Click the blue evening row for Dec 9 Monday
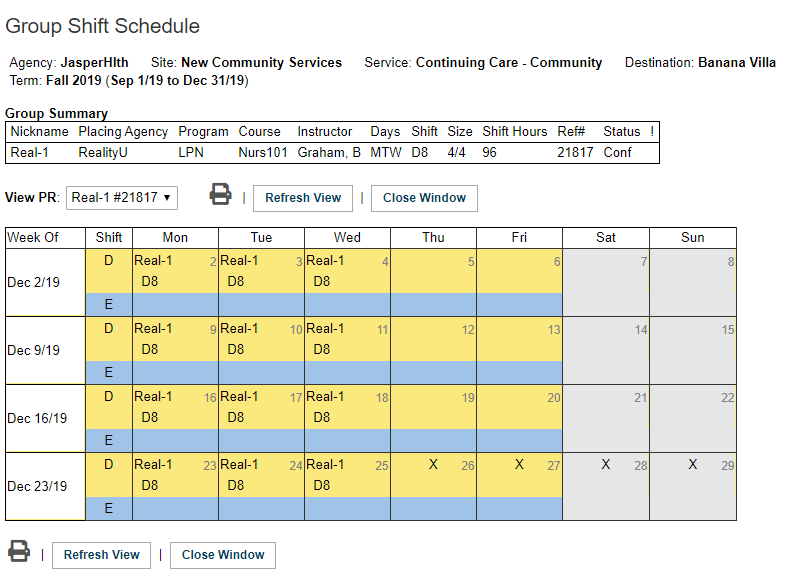The width and height of the screenshot is (791, 577). (175, 372)
